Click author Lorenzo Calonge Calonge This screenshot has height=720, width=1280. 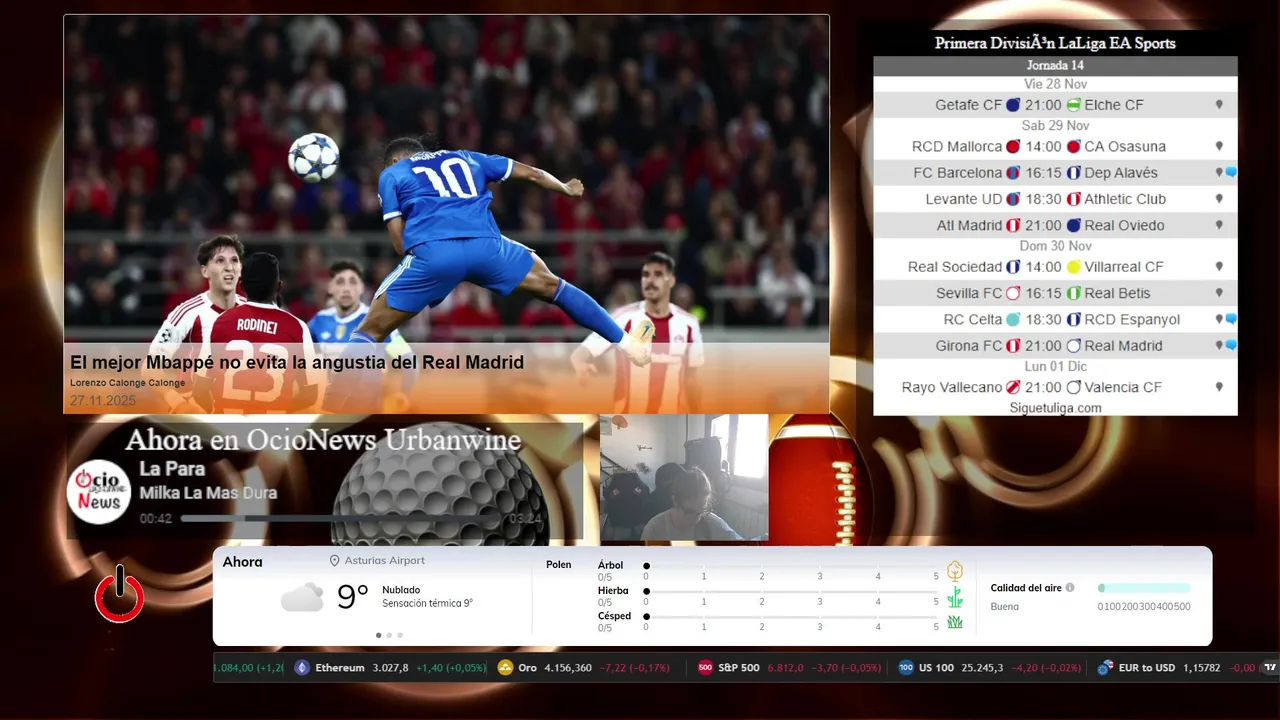pyautogui.click(x=127, y=383)
